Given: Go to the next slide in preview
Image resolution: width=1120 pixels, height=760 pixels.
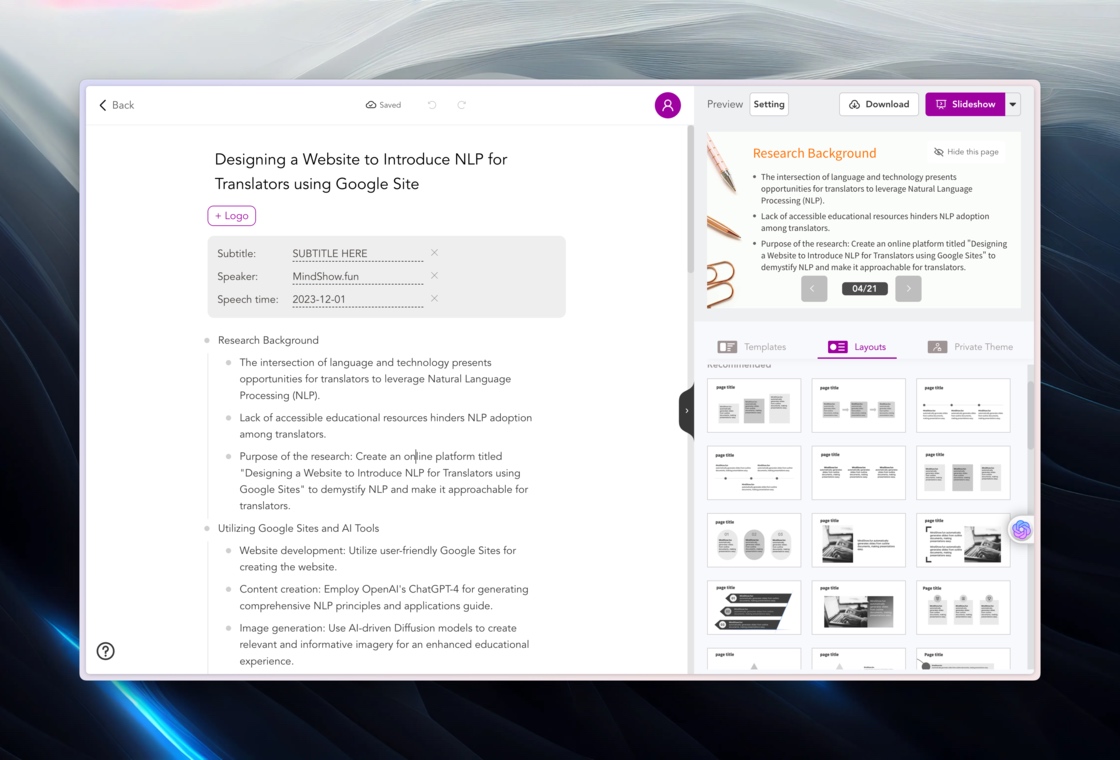Looking at the screenshot, I should click(x=908, y=289).
